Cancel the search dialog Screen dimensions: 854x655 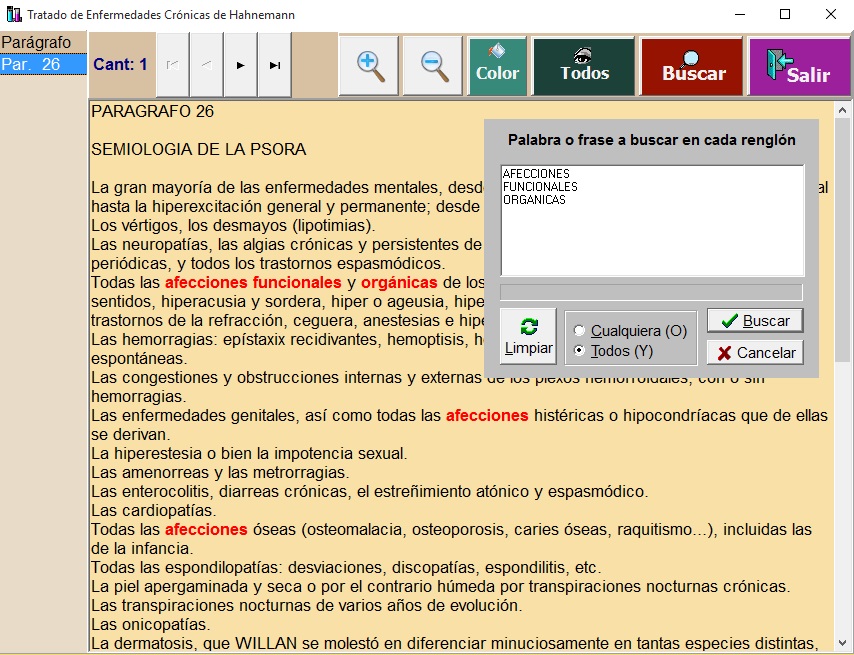755,353
